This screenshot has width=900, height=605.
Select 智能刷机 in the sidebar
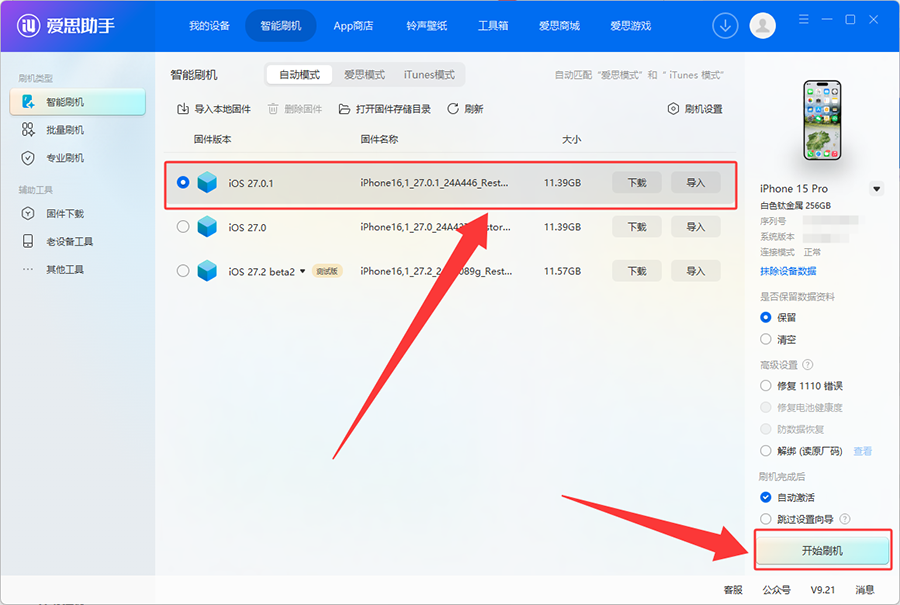pyautogui.click(x=77, y=102)
